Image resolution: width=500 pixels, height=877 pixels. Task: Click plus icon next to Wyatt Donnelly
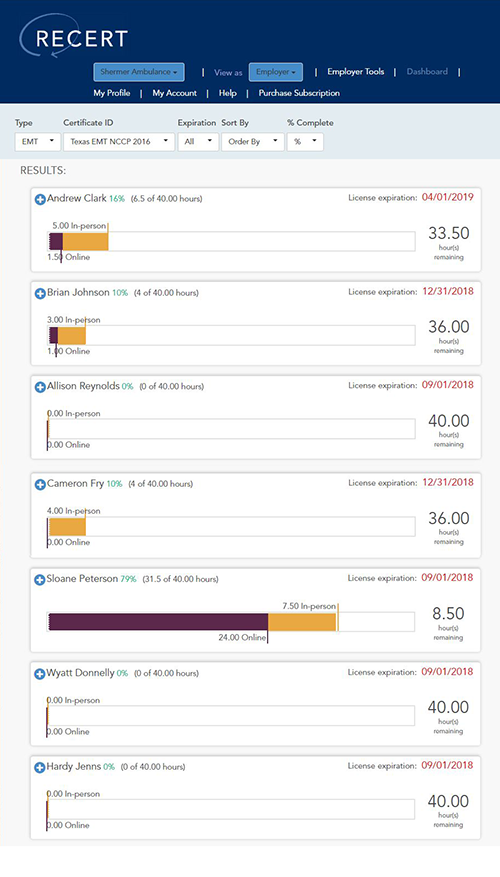pos(40,674)
